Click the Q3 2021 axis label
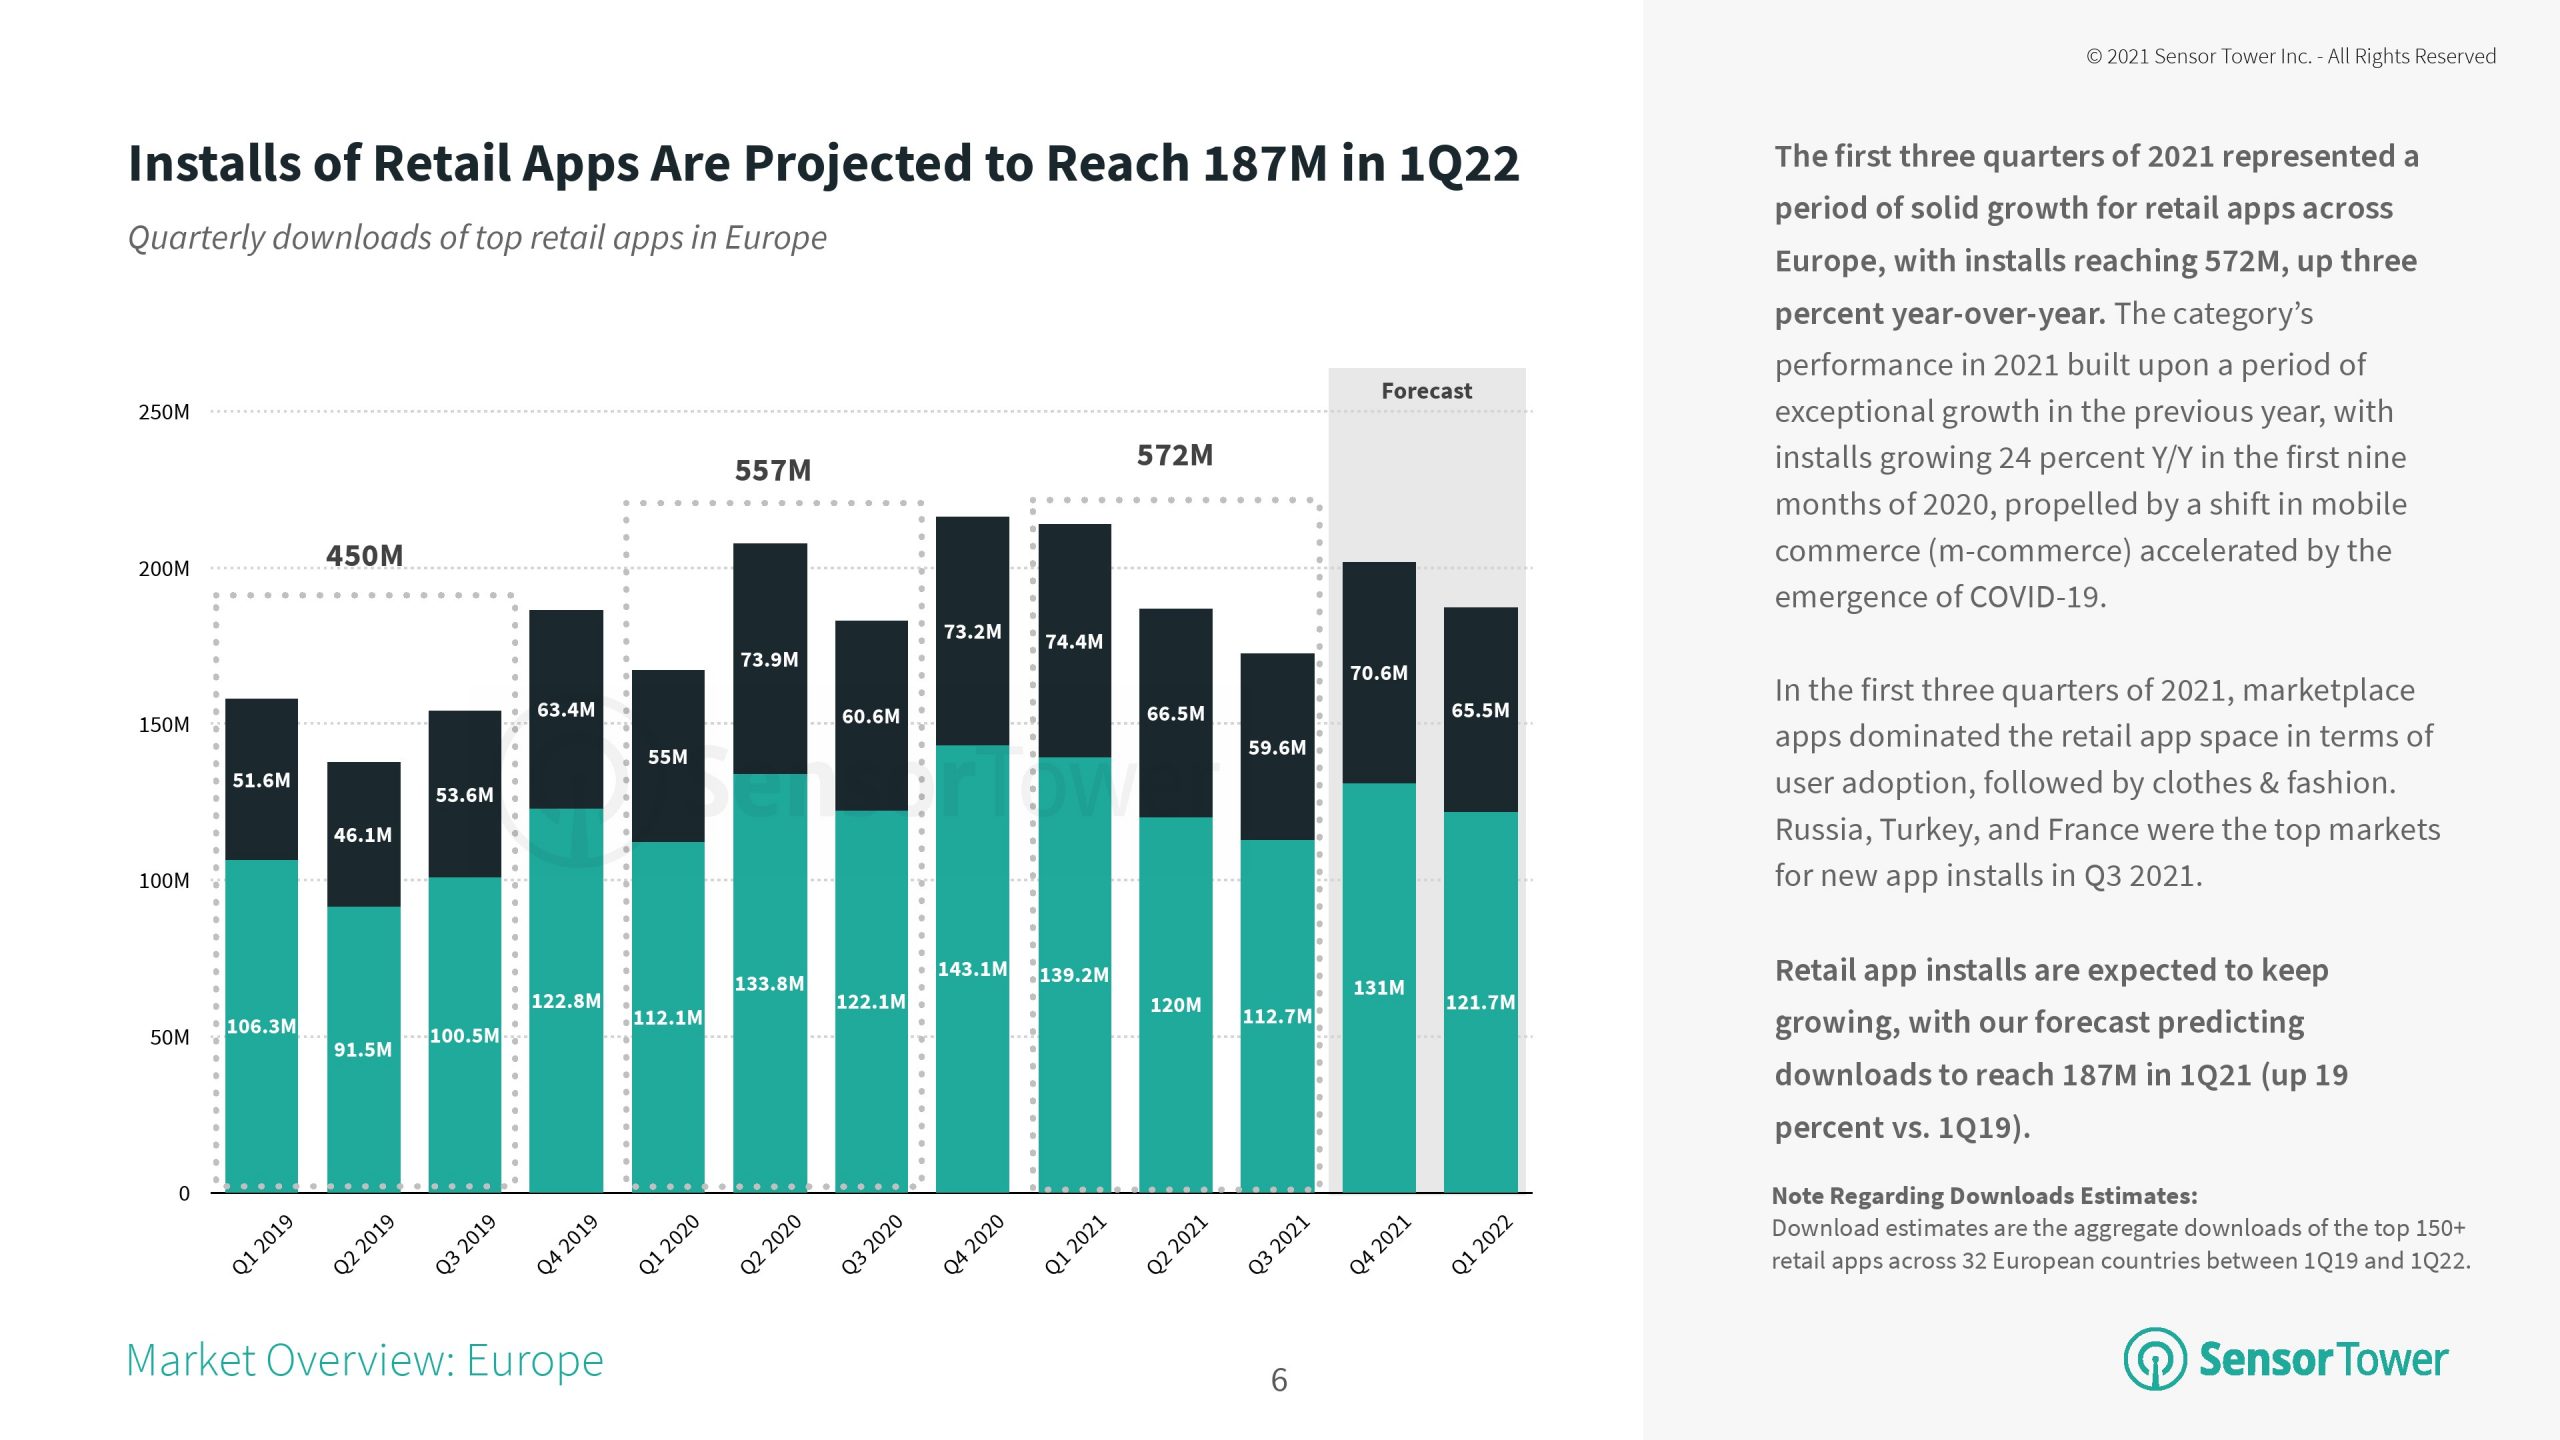 click(x=1278, y=1244)
